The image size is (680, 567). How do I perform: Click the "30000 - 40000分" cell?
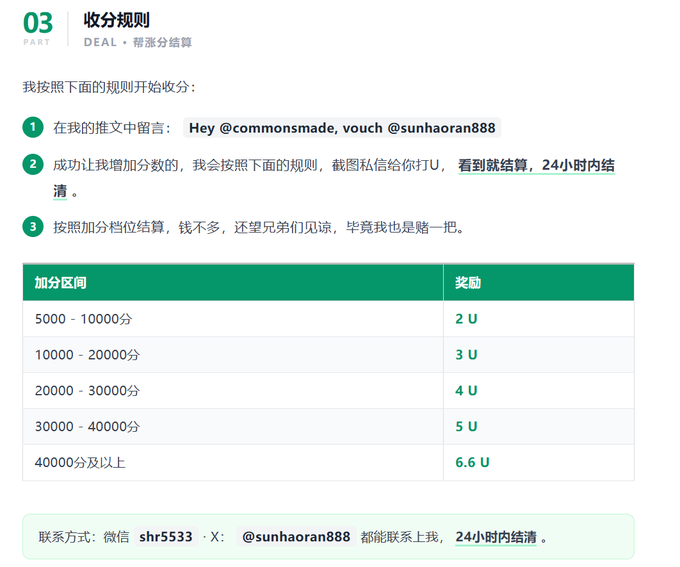pyautogui.click(x=233, y=426)
